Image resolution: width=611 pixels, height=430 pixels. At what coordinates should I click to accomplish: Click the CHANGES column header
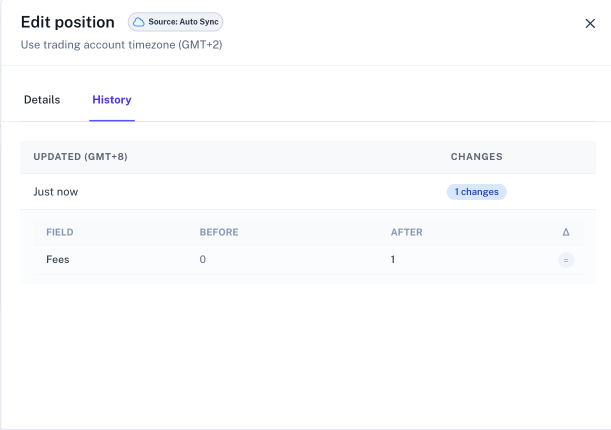pyautogui.click(x=477, y=157)
